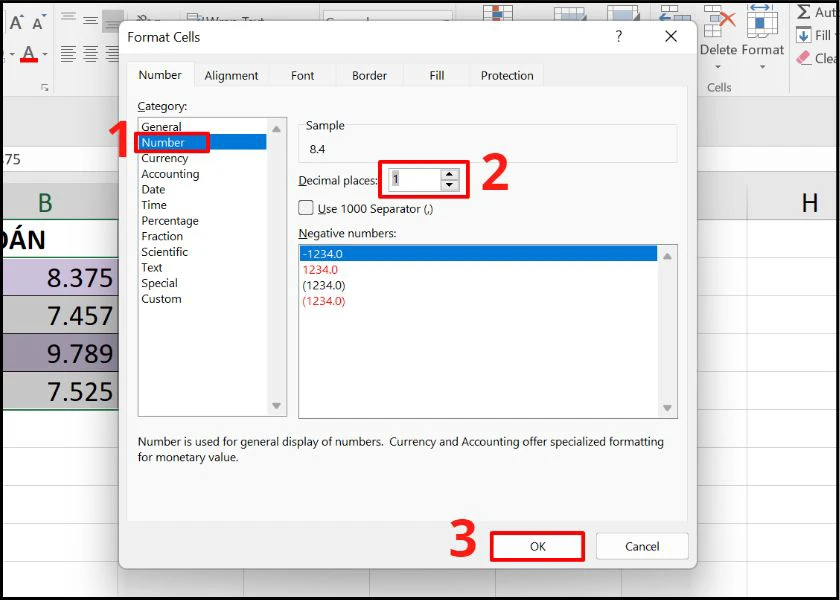Choose red 1234.0 negative number format
The image size is (840, 600).
pyautogui.click(x=478, y=269)
